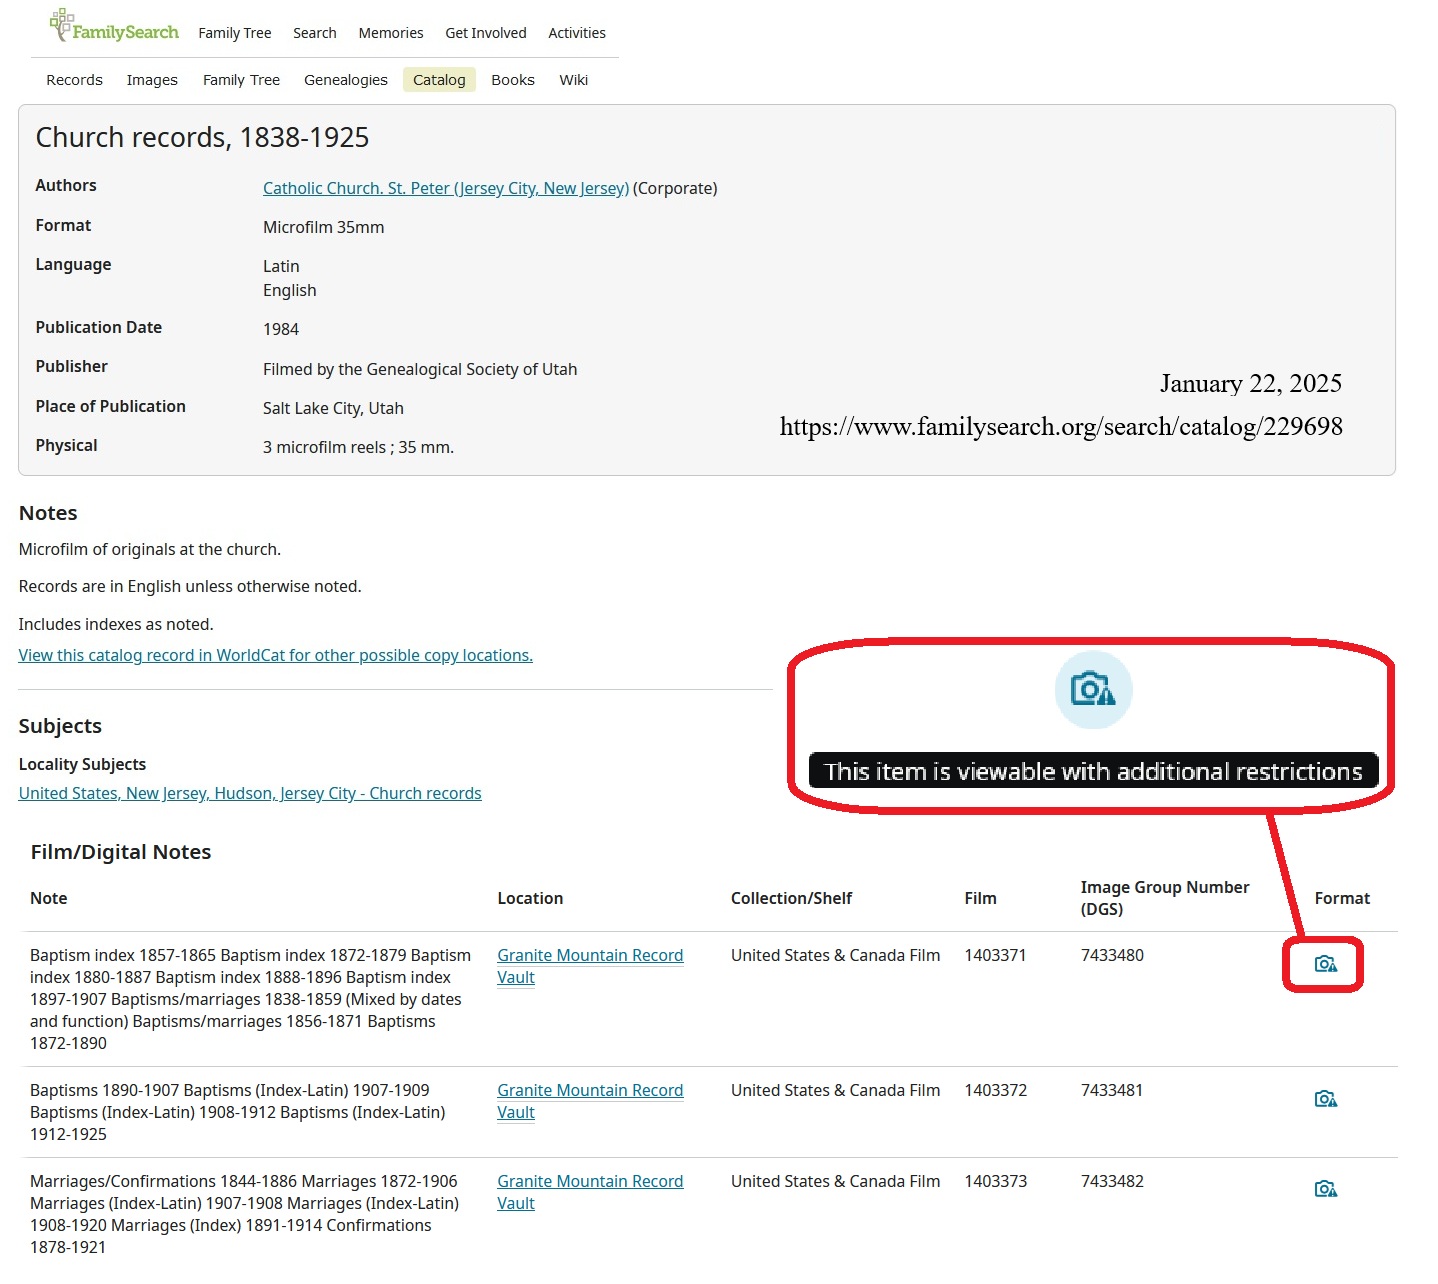Open the Get Involved menu
This screenshot has width=1438, height=1284.
coord(486,33)
